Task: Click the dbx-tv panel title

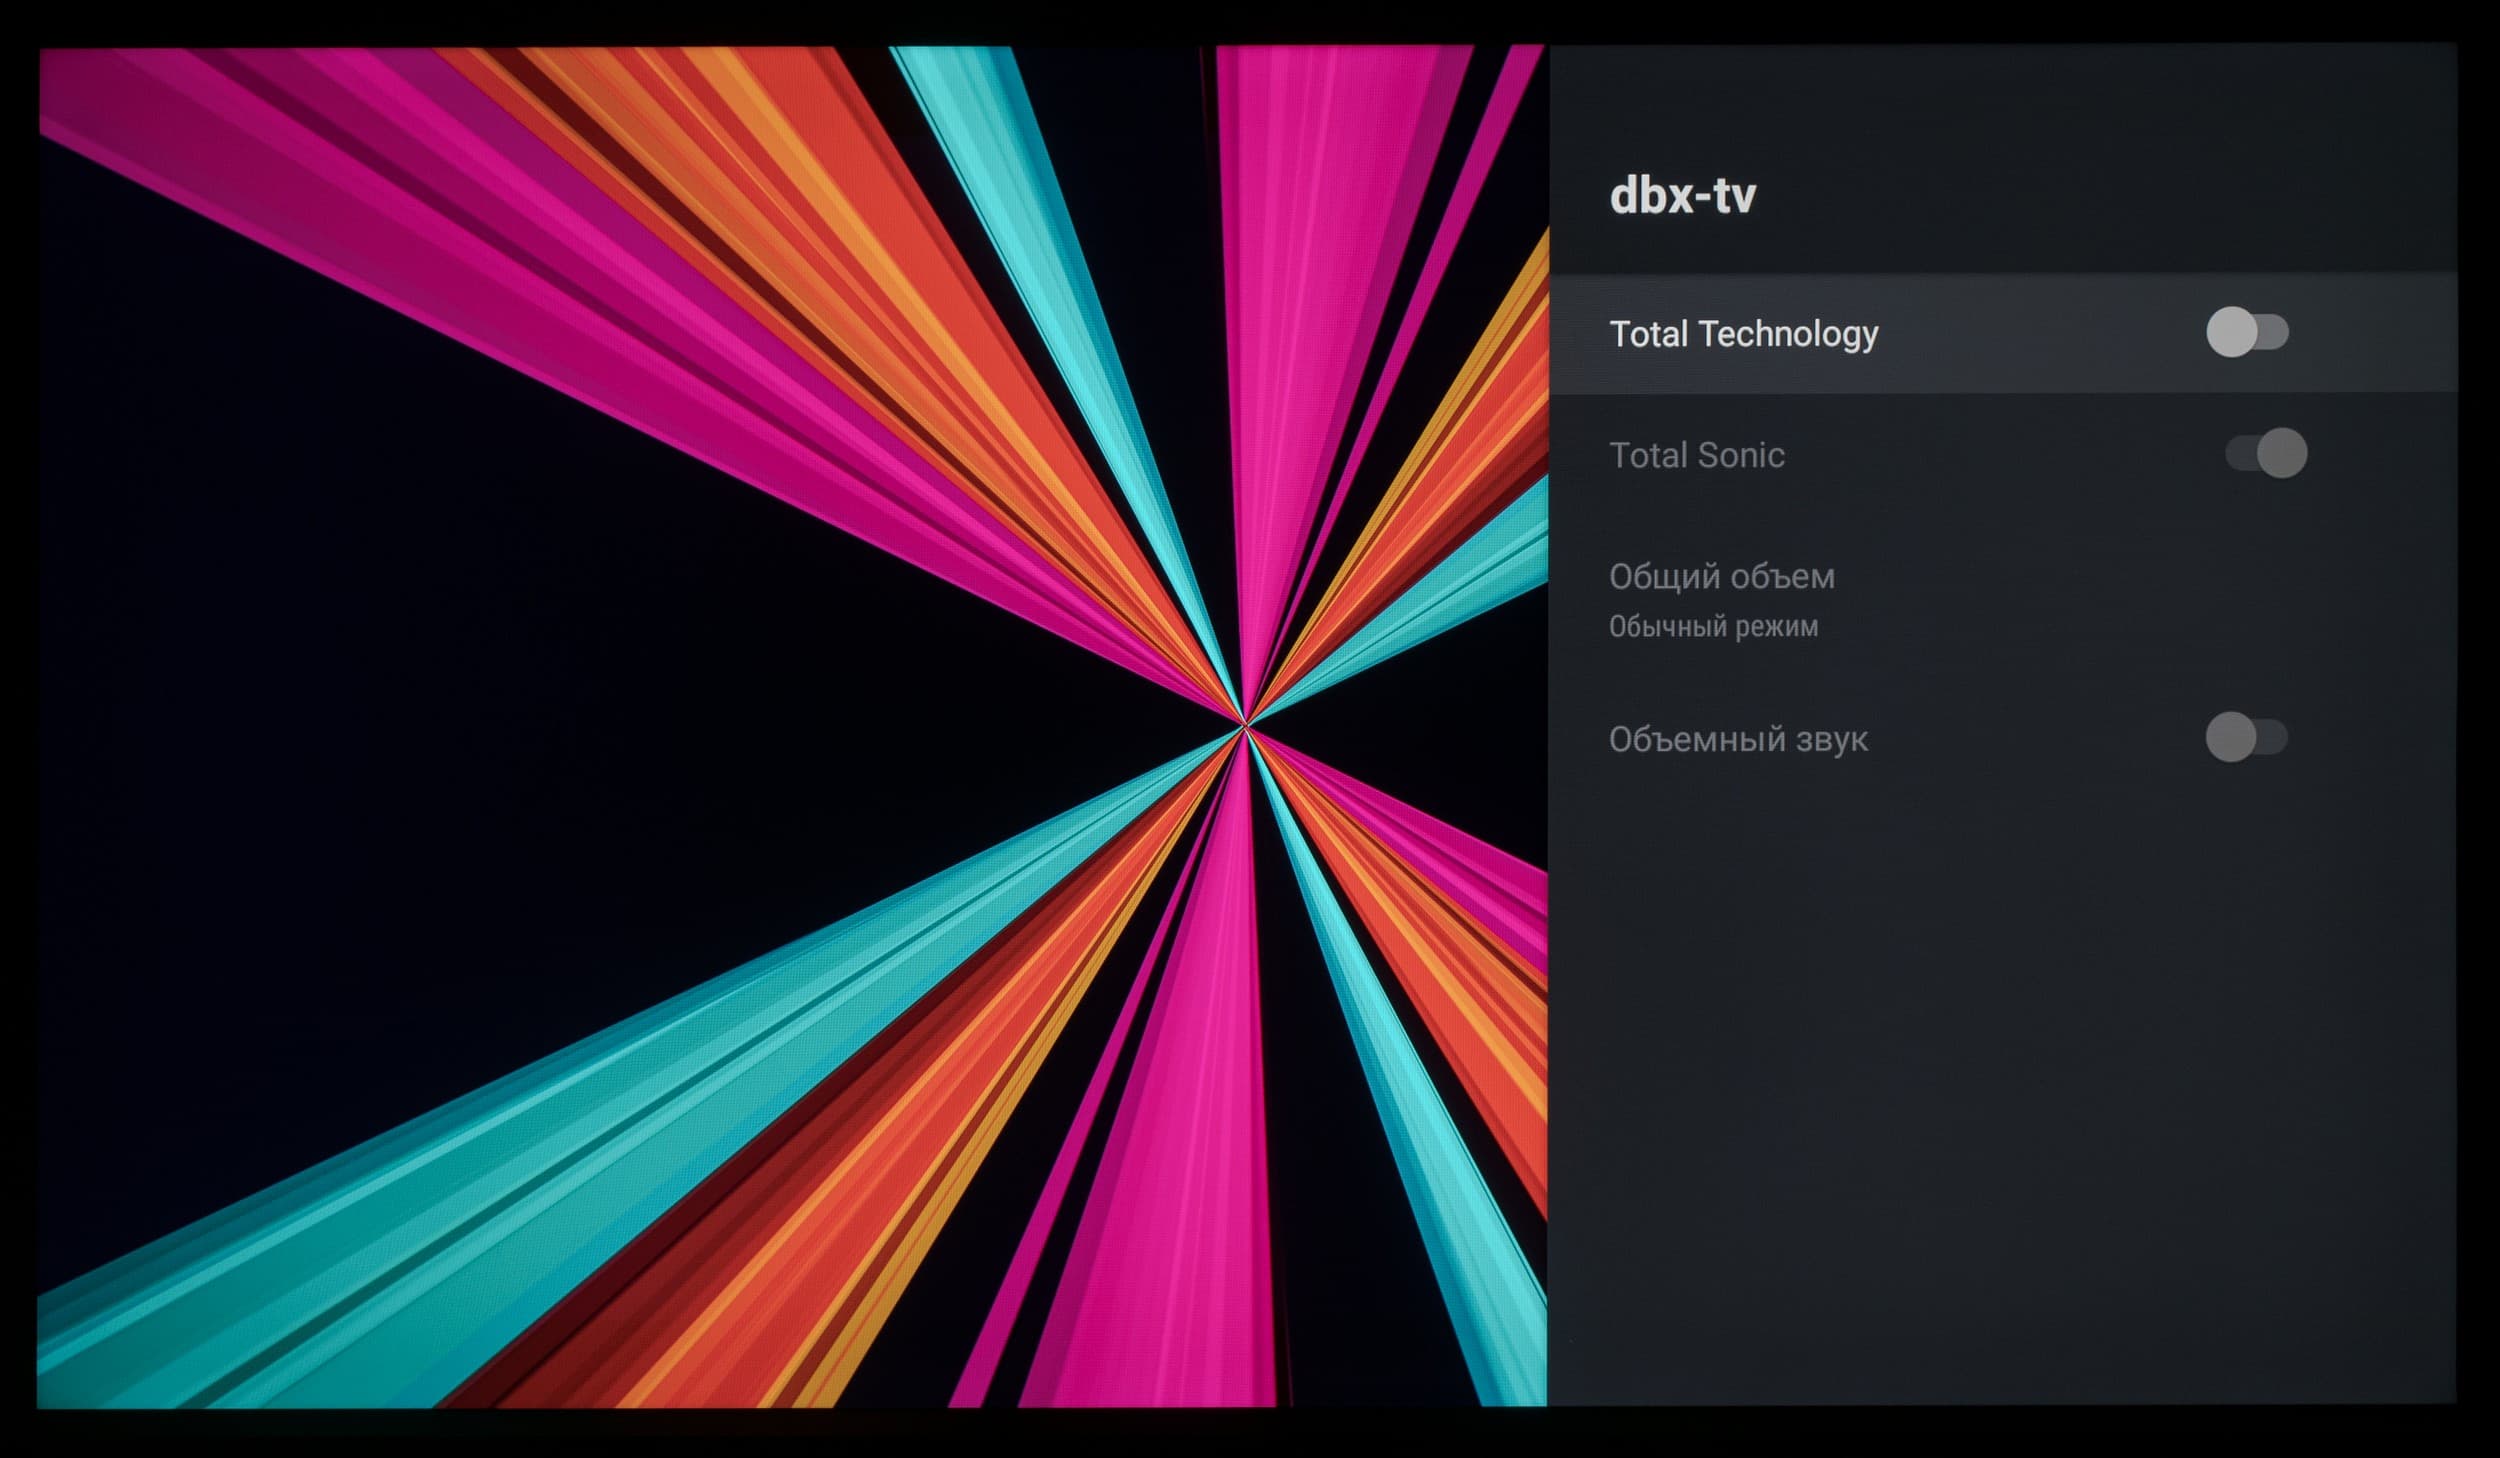Action: [x=1682, y=196]
